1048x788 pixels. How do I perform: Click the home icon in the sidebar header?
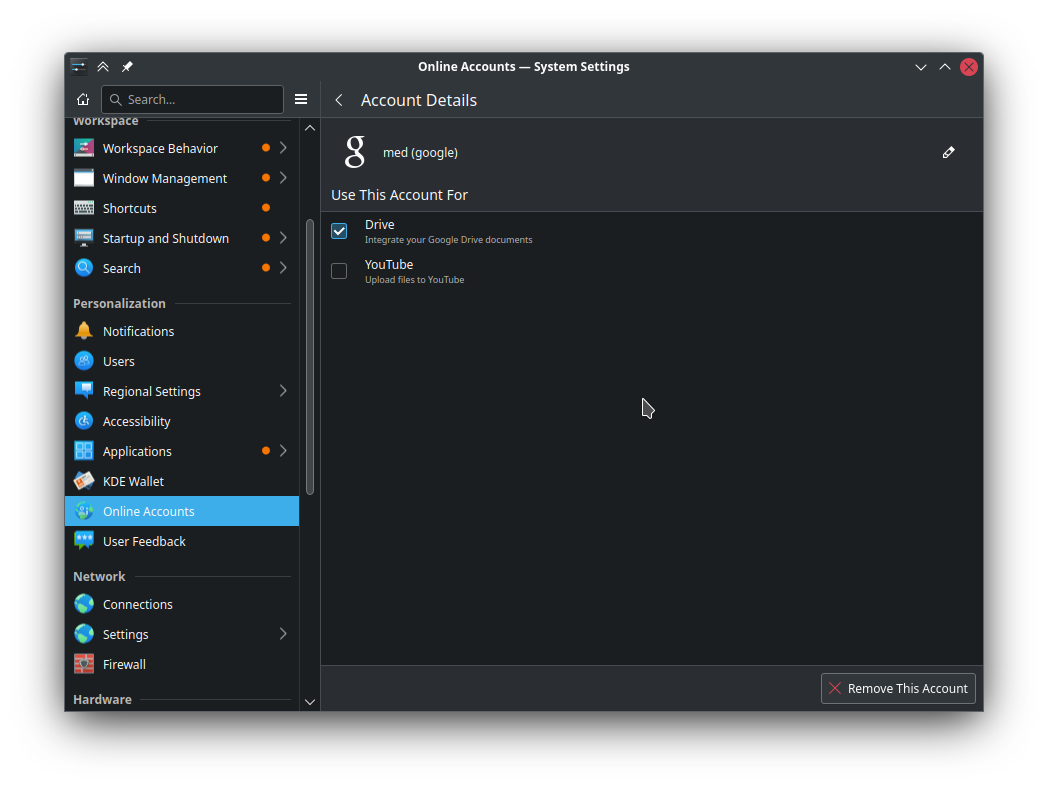coord(83,100)
